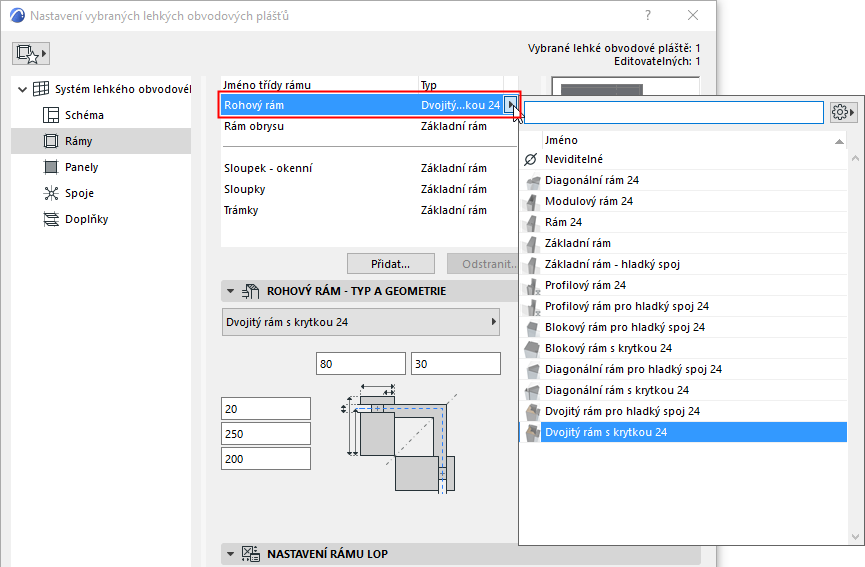The height and width of the screenshot is (567, 865).
Task: Collapse the Nastavení rámu LOP section
Action: pos(231,554)
